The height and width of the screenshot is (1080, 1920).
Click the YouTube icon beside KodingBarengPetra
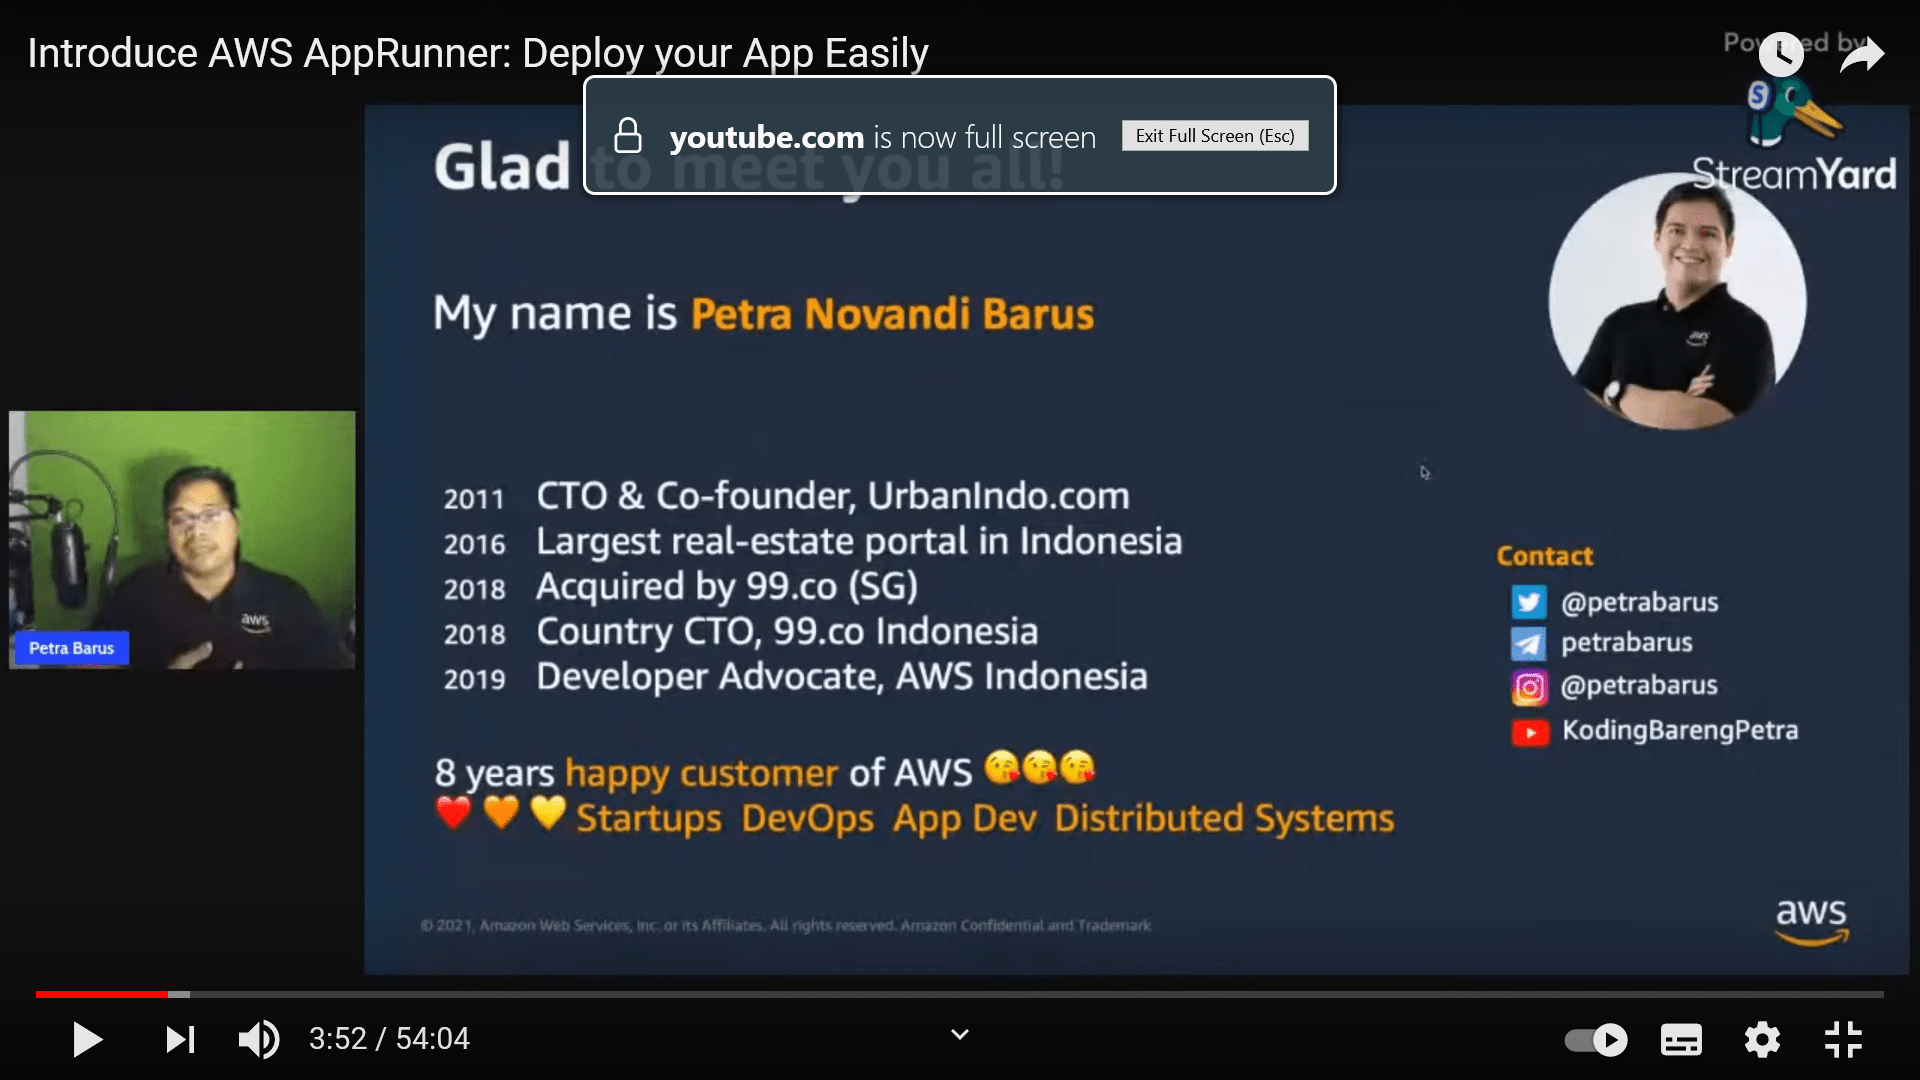pos(1530,732)
